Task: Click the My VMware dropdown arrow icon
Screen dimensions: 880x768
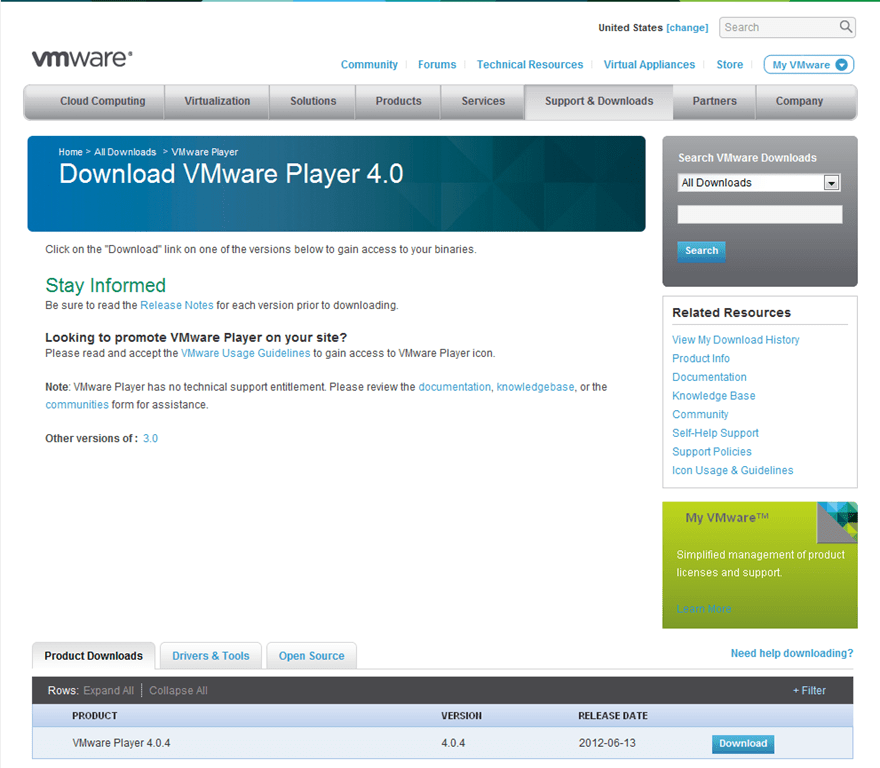Action: pos(841,65)
